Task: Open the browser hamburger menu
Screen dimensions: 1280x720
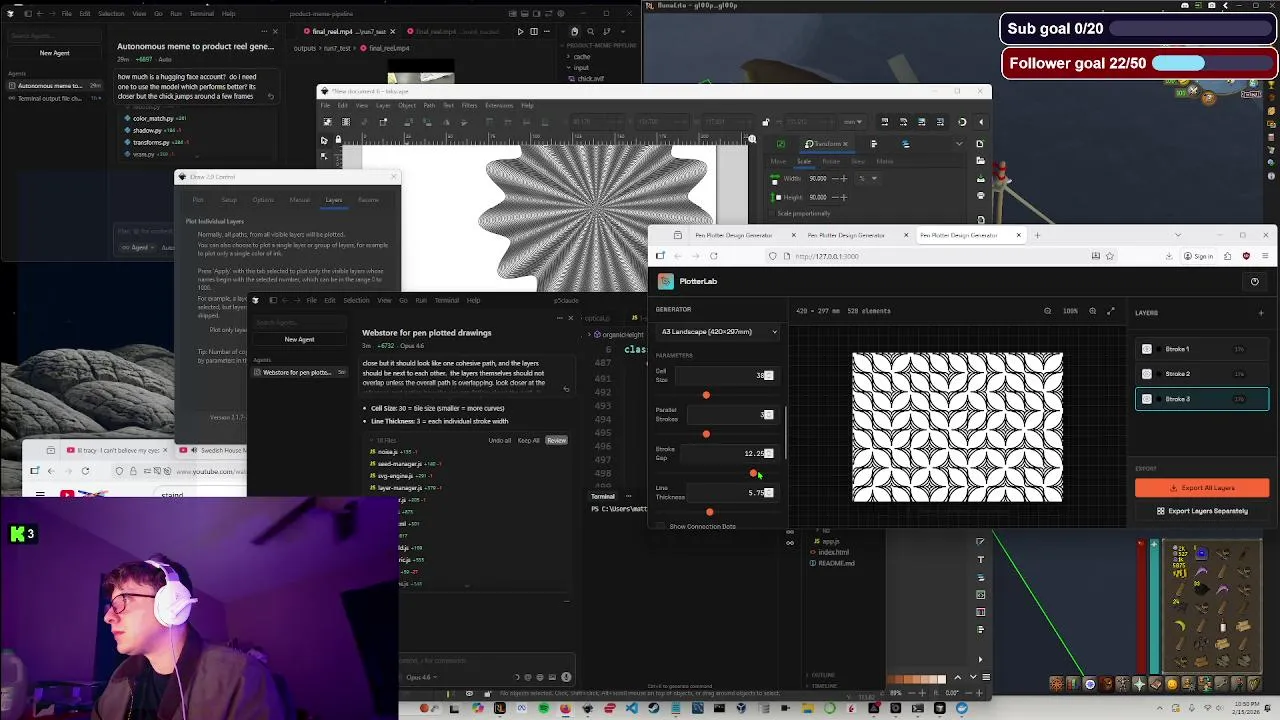Action: pos(1264,256)
